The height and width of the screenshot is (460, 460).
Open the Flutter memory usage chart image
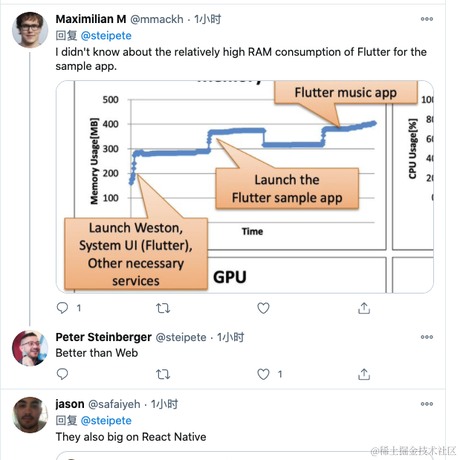point(245,187)
